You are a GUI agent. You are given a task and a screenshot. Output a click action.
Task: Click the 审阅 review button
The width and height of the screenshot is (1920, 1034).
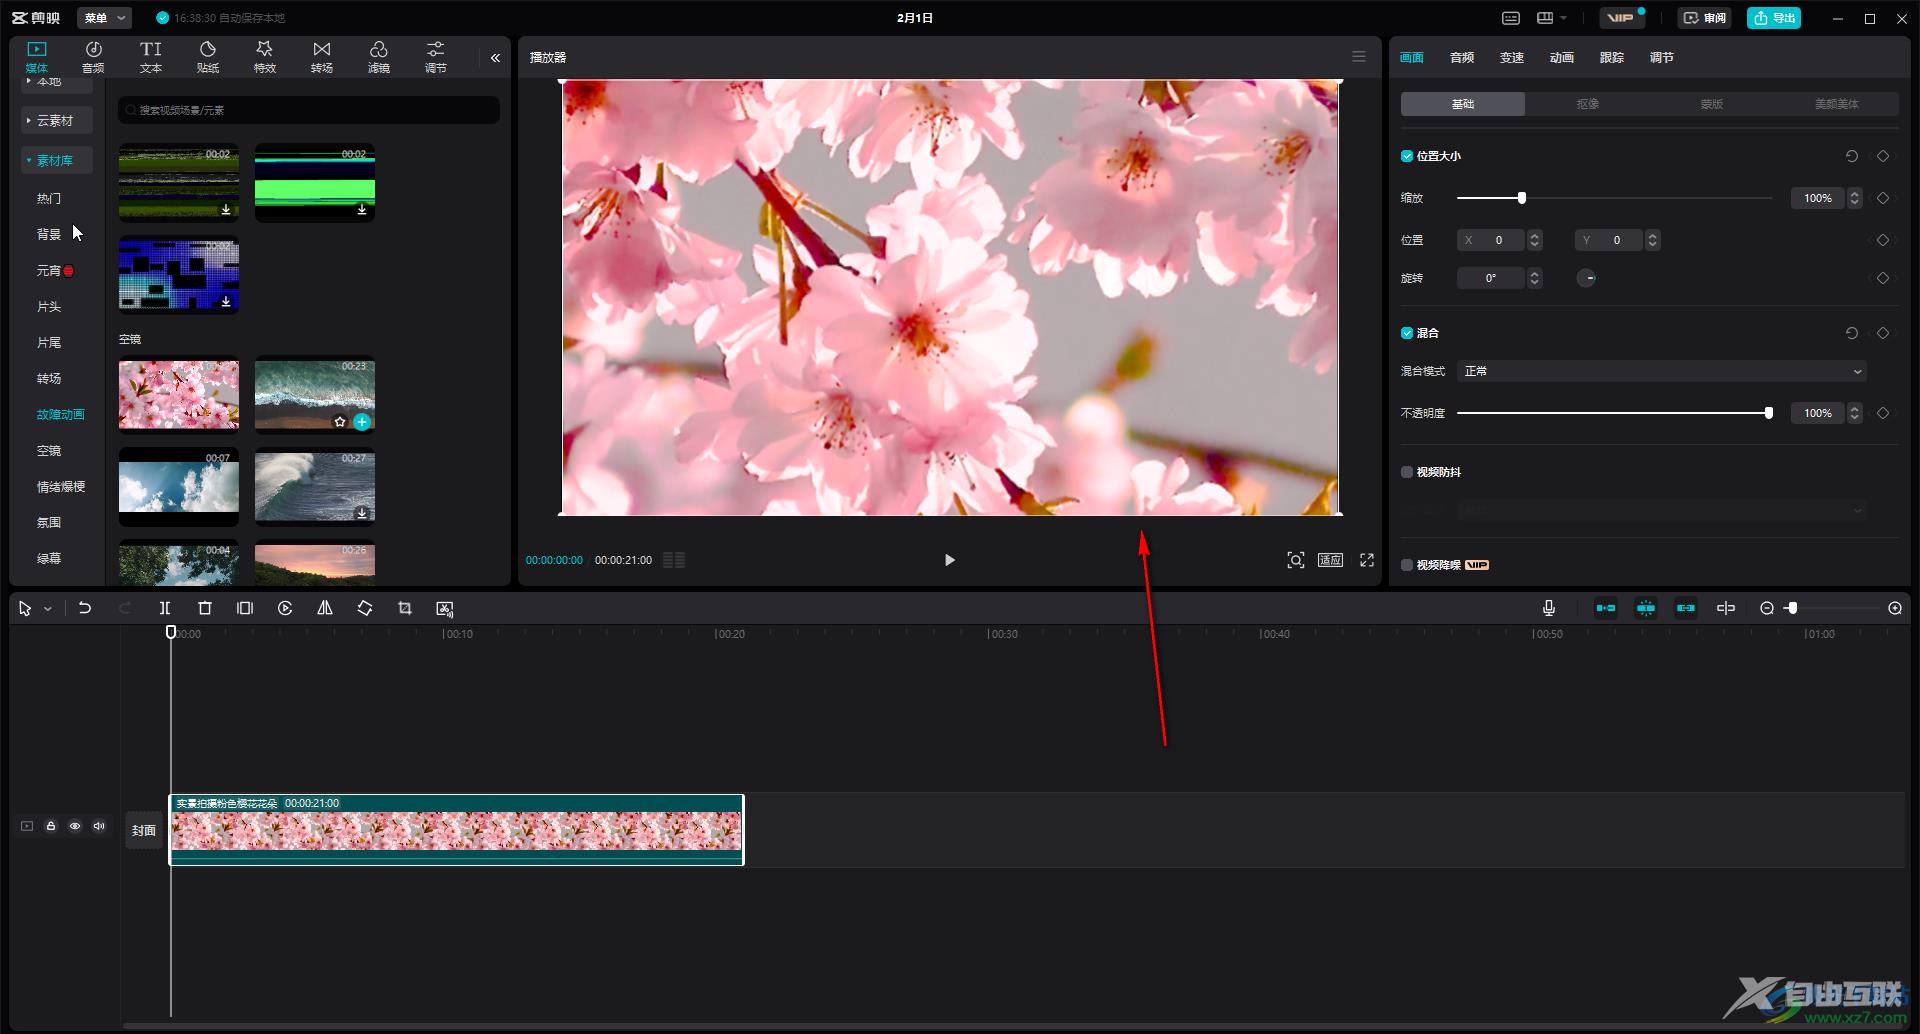(x=1705, y=18)
